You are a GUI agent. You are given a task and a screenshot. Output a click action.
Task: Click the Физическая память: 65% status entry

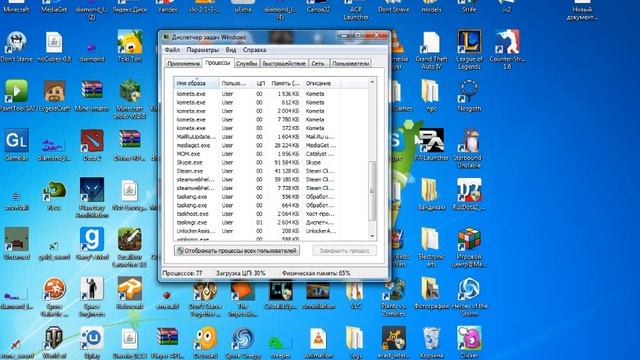pyautogui.click(x=316, y=273)
